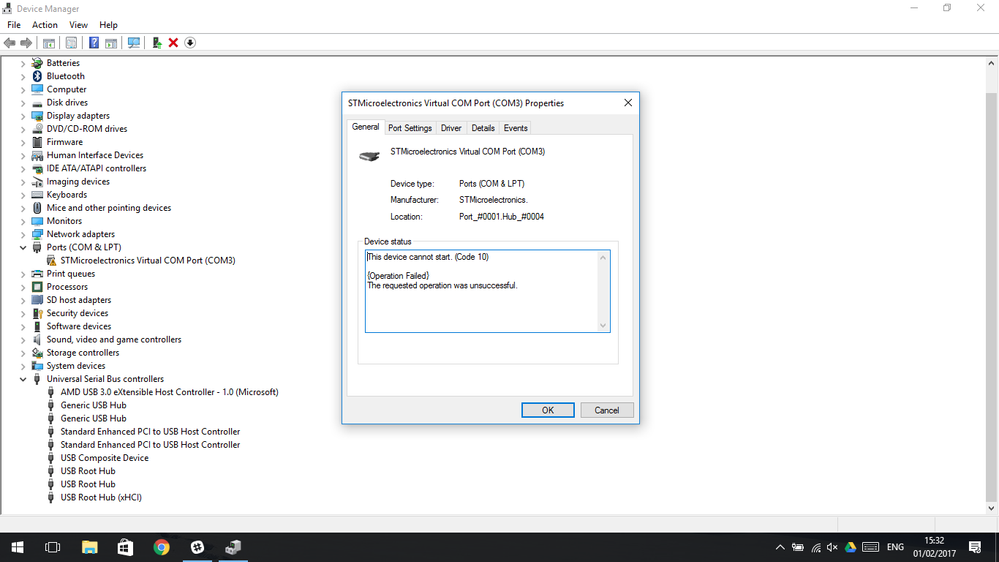
Task: Expand the Display adapters category
Action: click(23, 116)
